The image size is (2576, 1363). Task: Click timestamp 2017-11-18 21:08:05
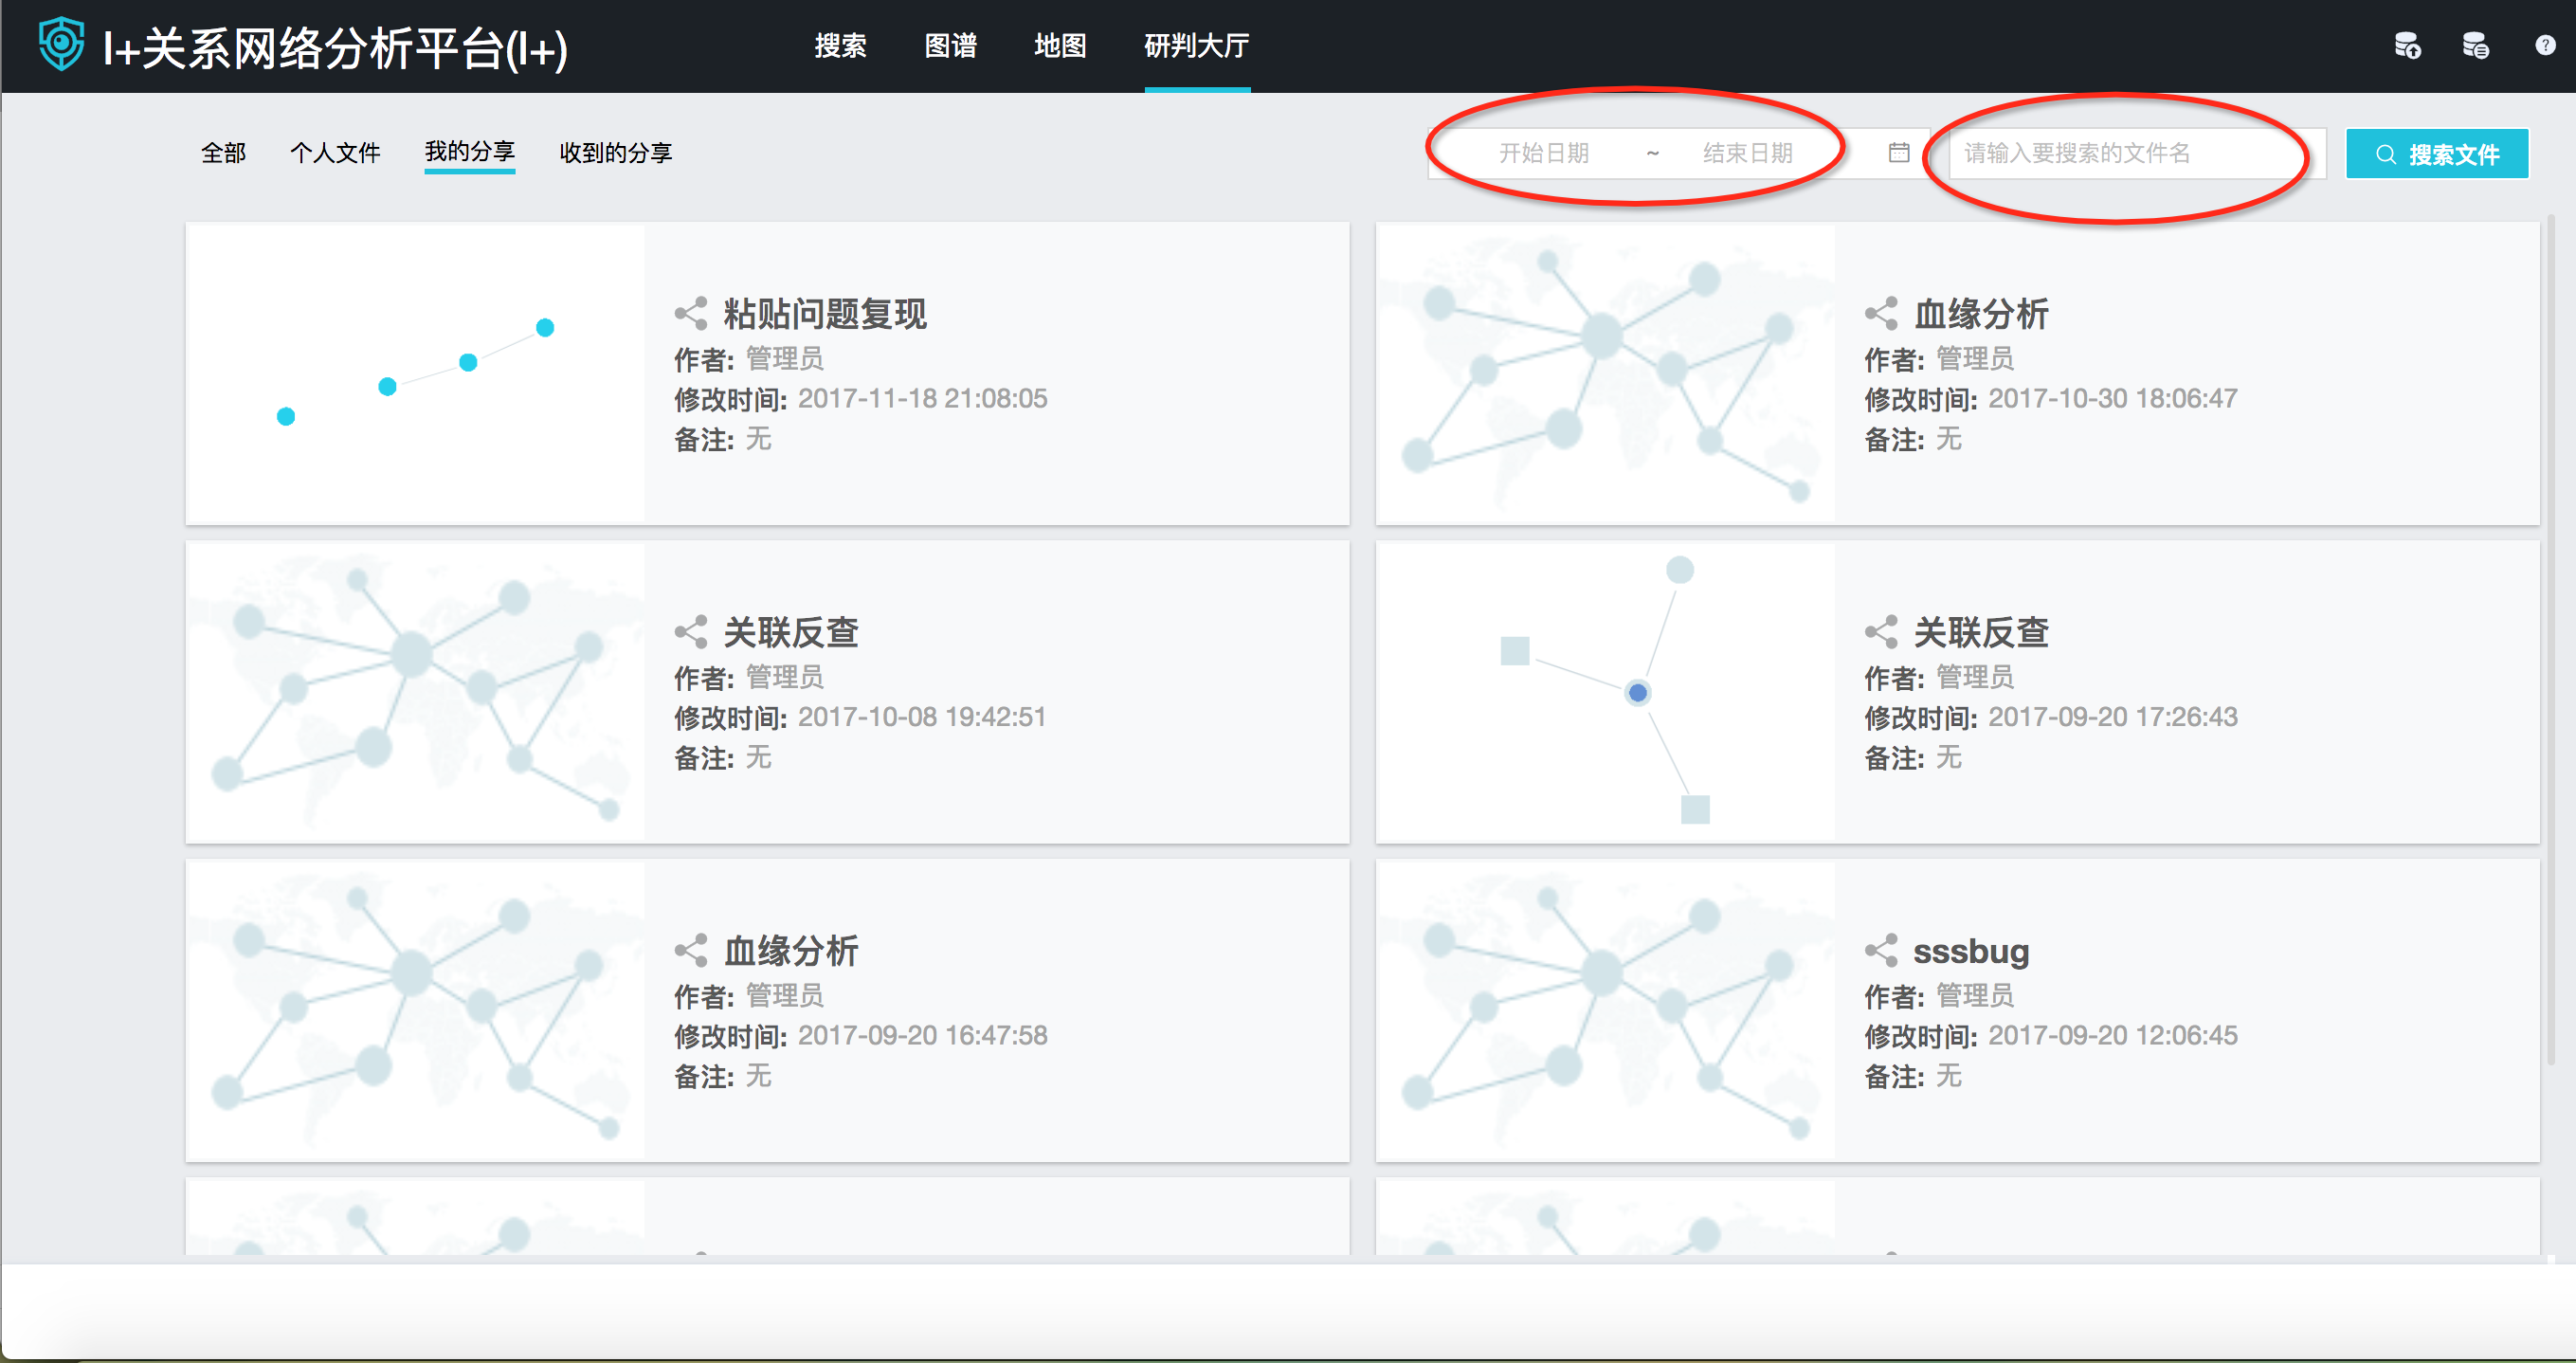(x=922, y=399)
